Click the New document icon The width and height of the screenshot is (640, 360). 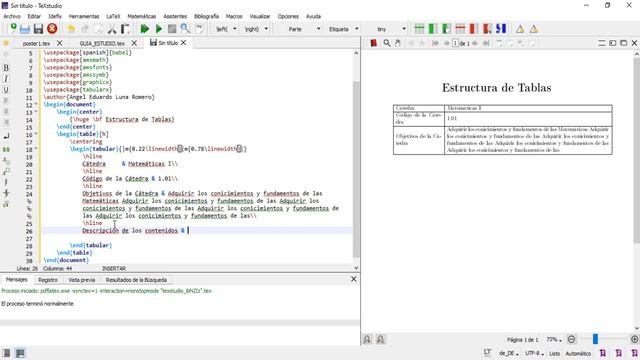click(12, 29)
